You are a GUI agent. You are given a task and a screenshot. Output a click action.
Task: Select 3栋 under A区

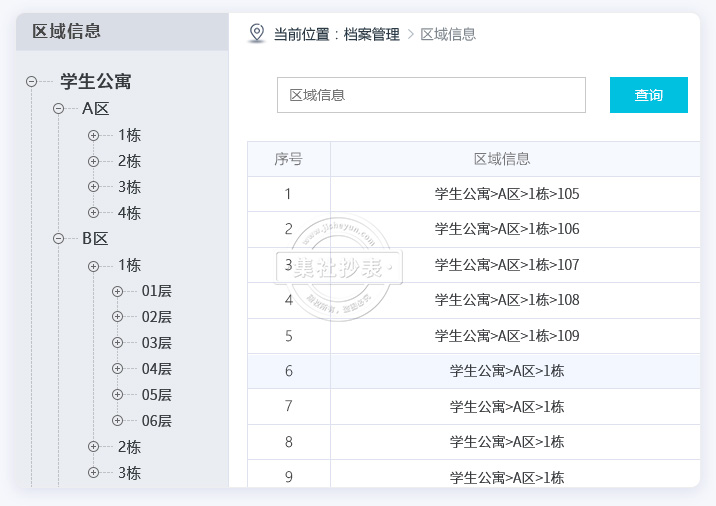tap(129, 187)
